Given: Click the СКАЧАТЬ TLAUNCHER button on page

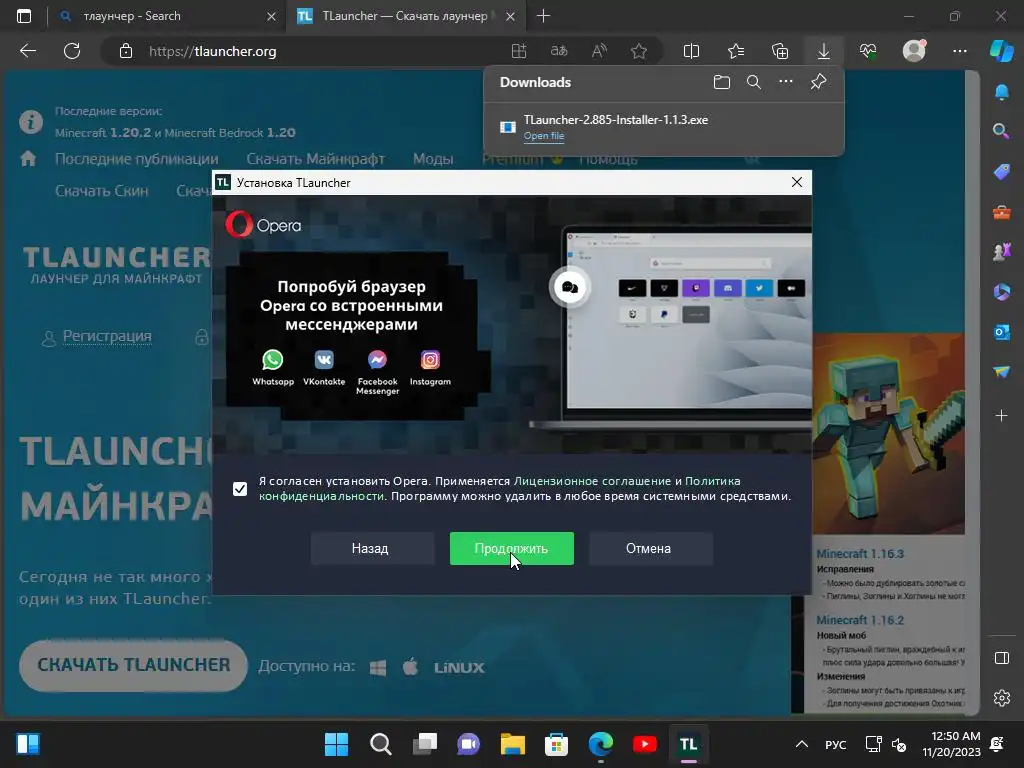Looking at the screenshot, I should [133, 665].
